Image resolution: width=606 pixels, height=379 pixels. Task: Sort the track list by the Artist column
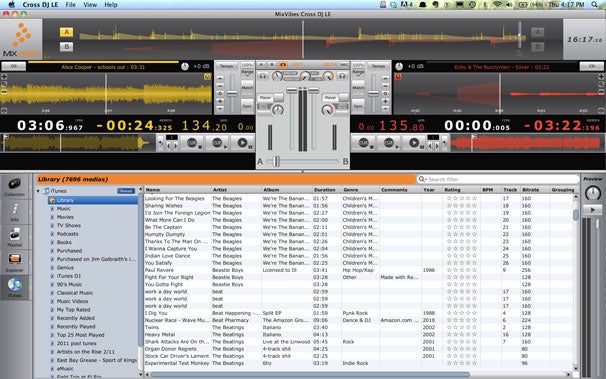coord(236,190)
